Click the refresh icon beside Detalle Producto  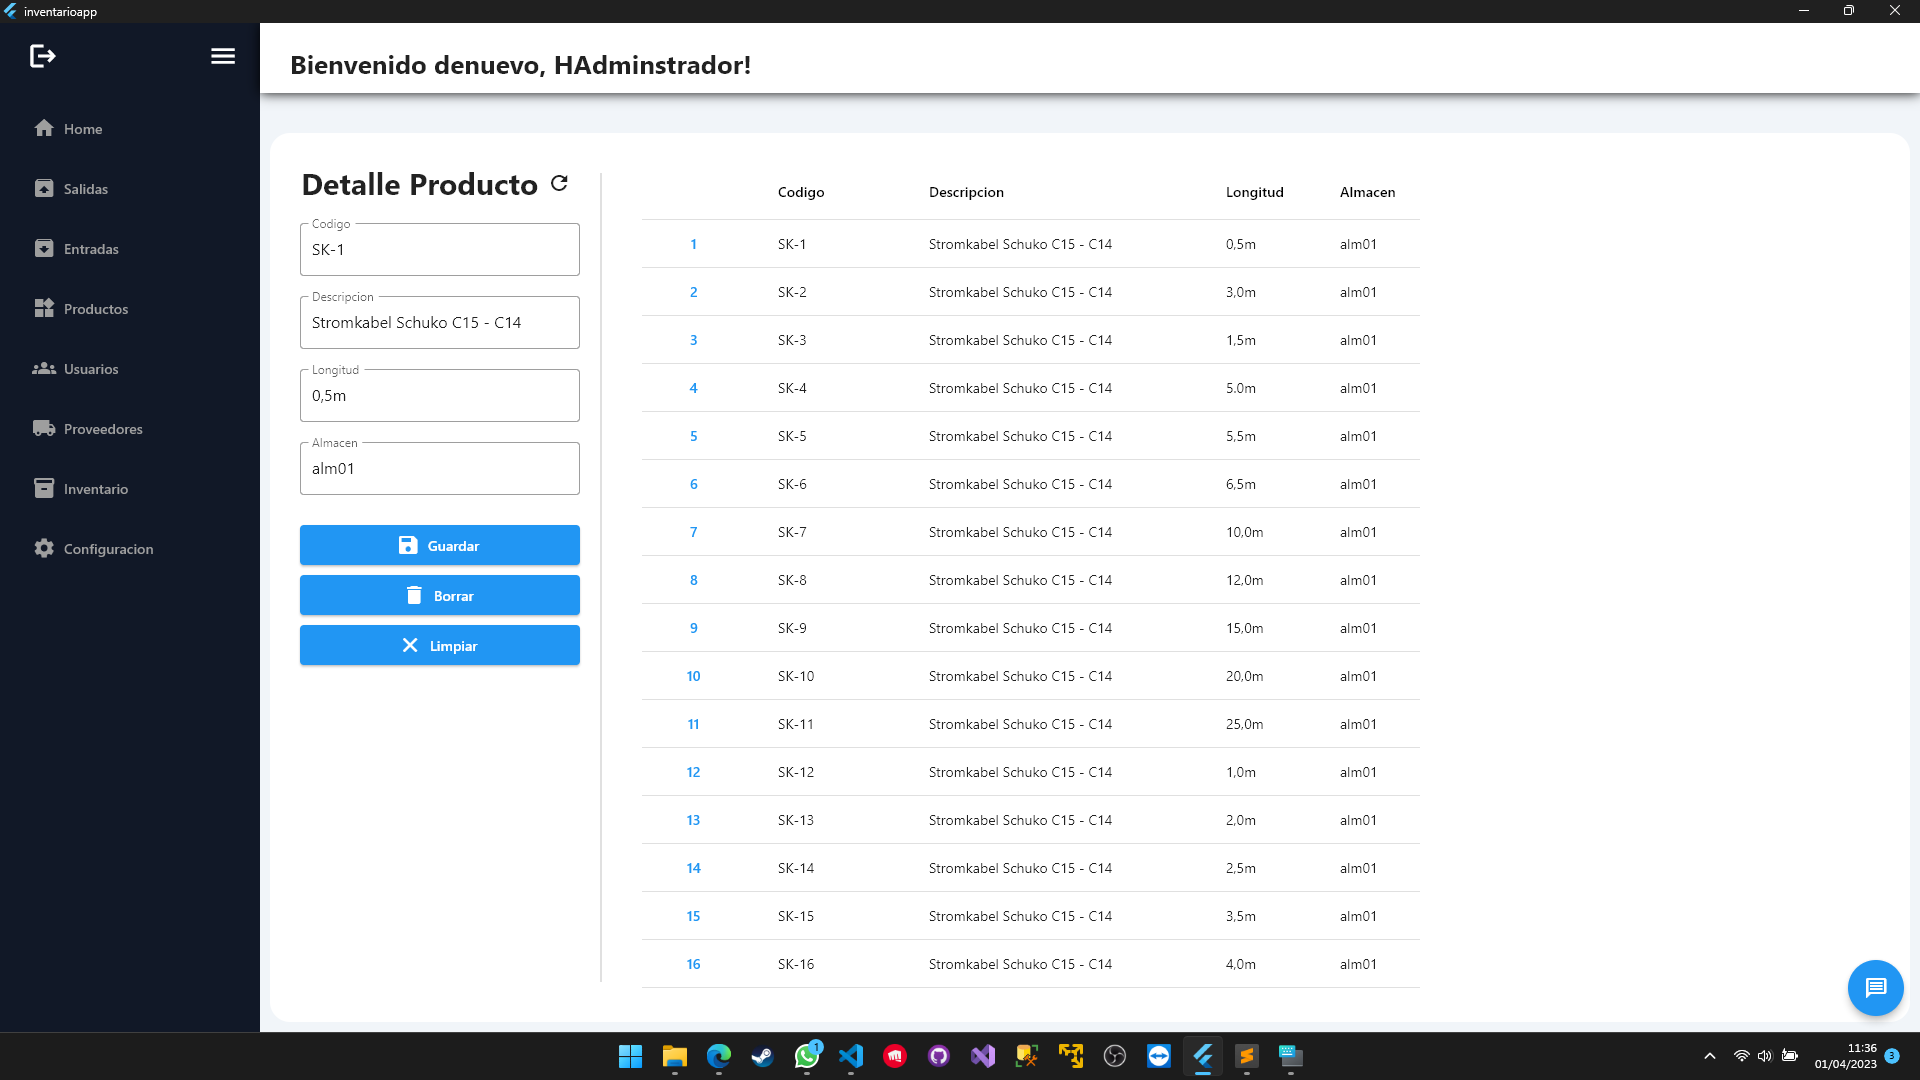pos(559,183)
